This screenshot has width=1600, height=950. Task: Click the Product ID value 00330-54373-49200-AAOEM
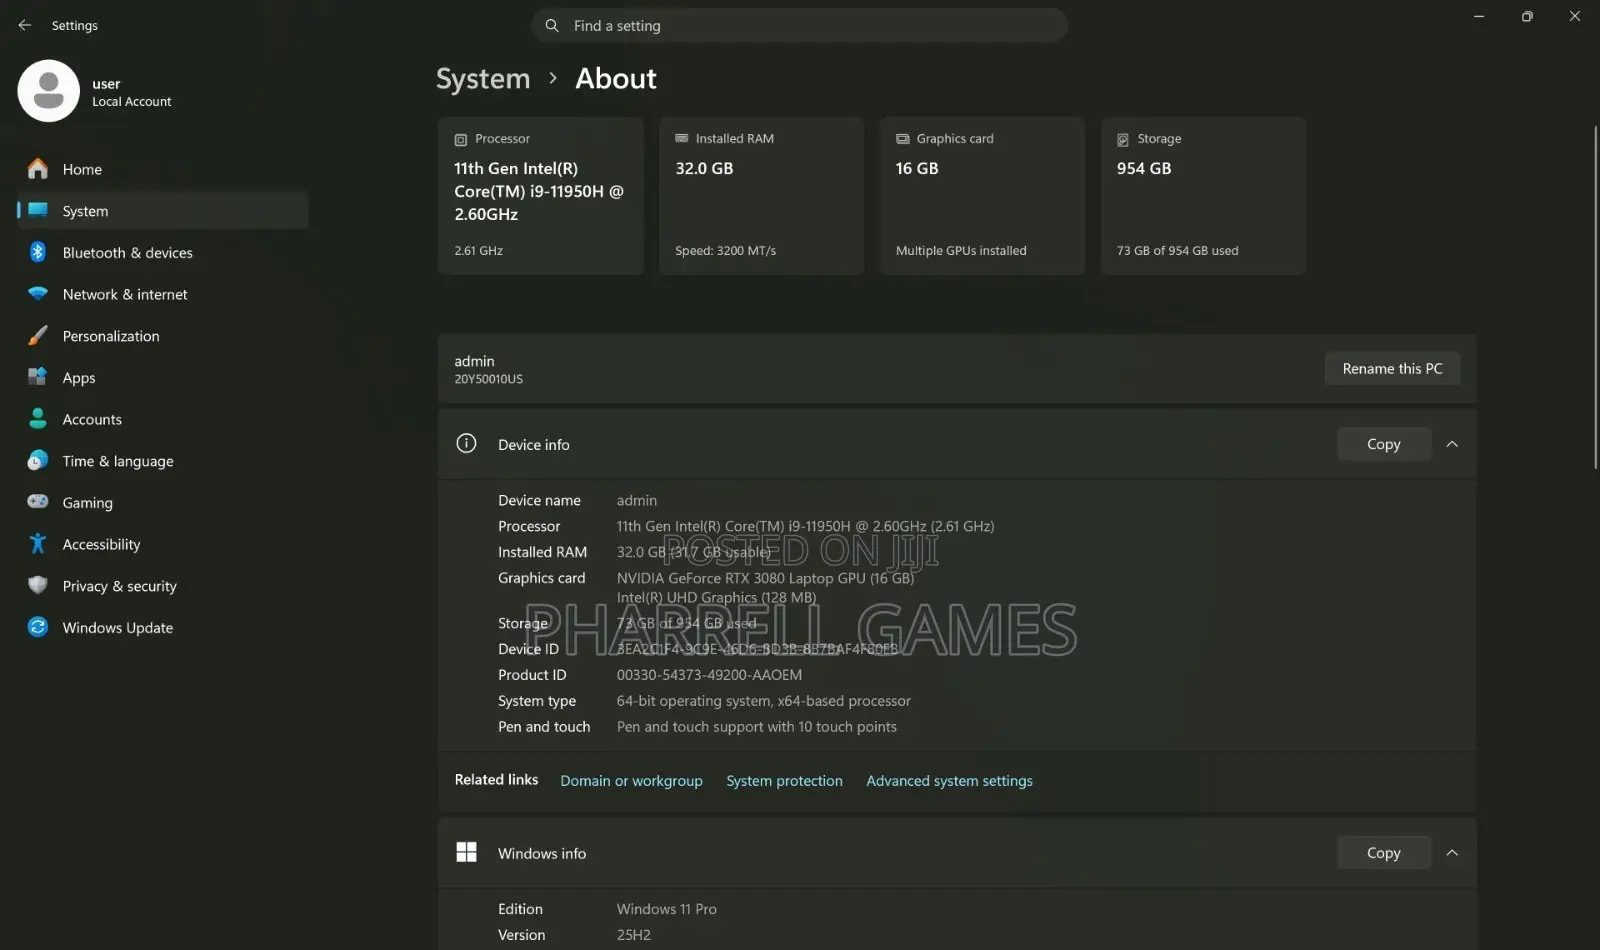[x=709, y=675]
